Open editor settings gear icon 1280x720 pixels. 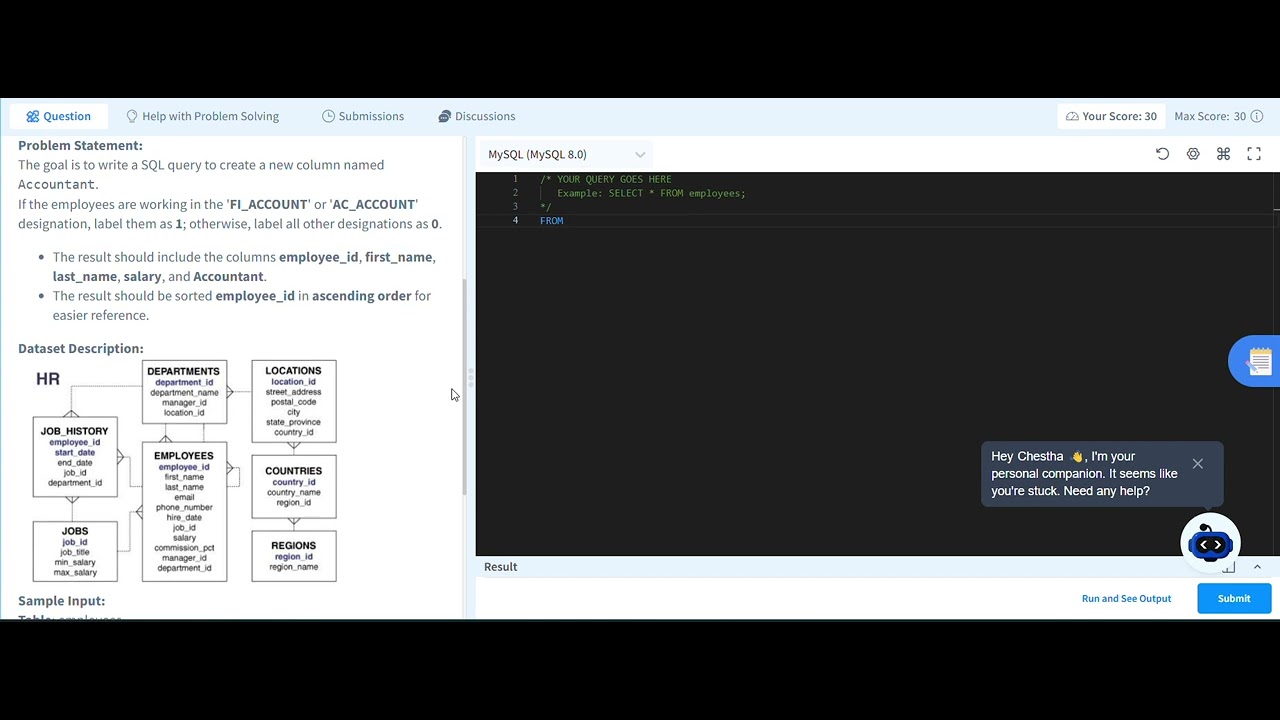coord(1193,154)
